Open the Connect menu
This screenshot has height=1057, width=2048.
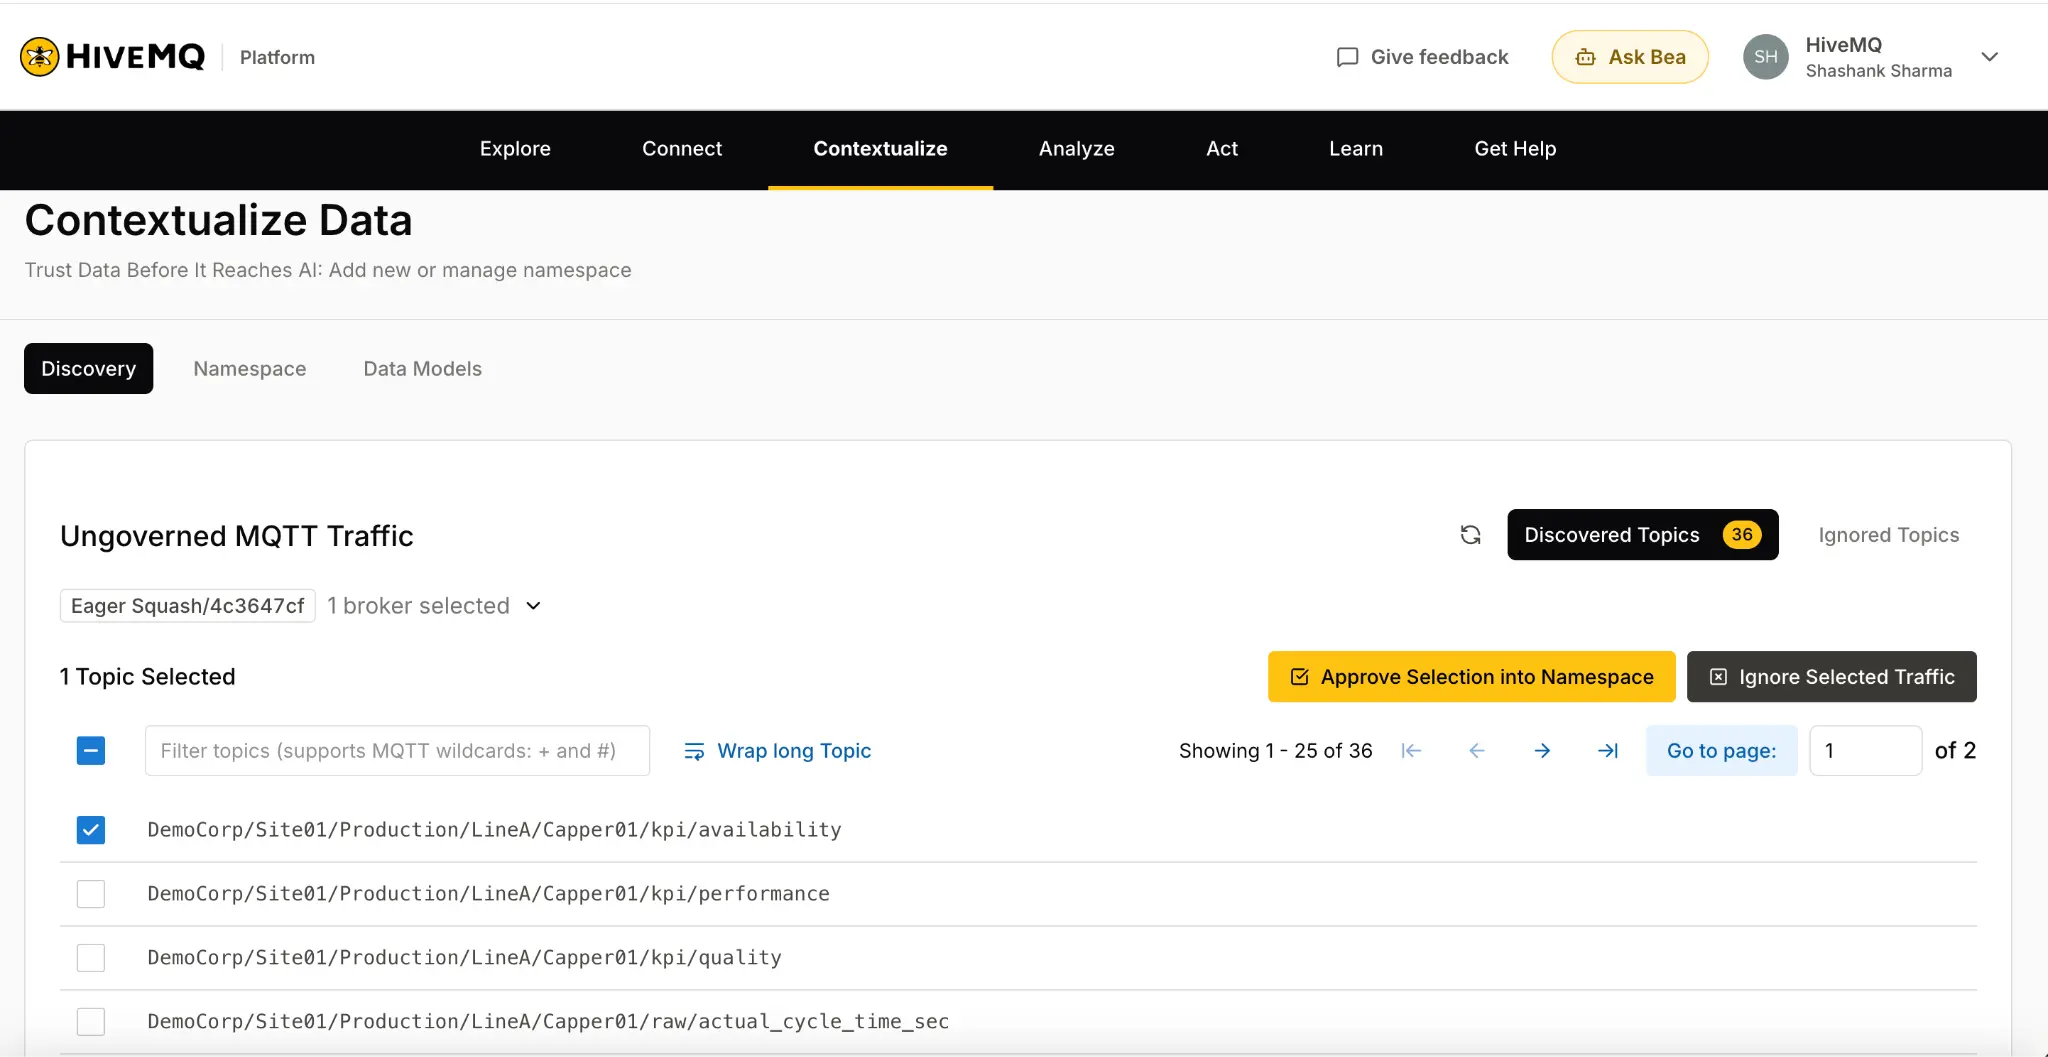click(x=682, y=149)
